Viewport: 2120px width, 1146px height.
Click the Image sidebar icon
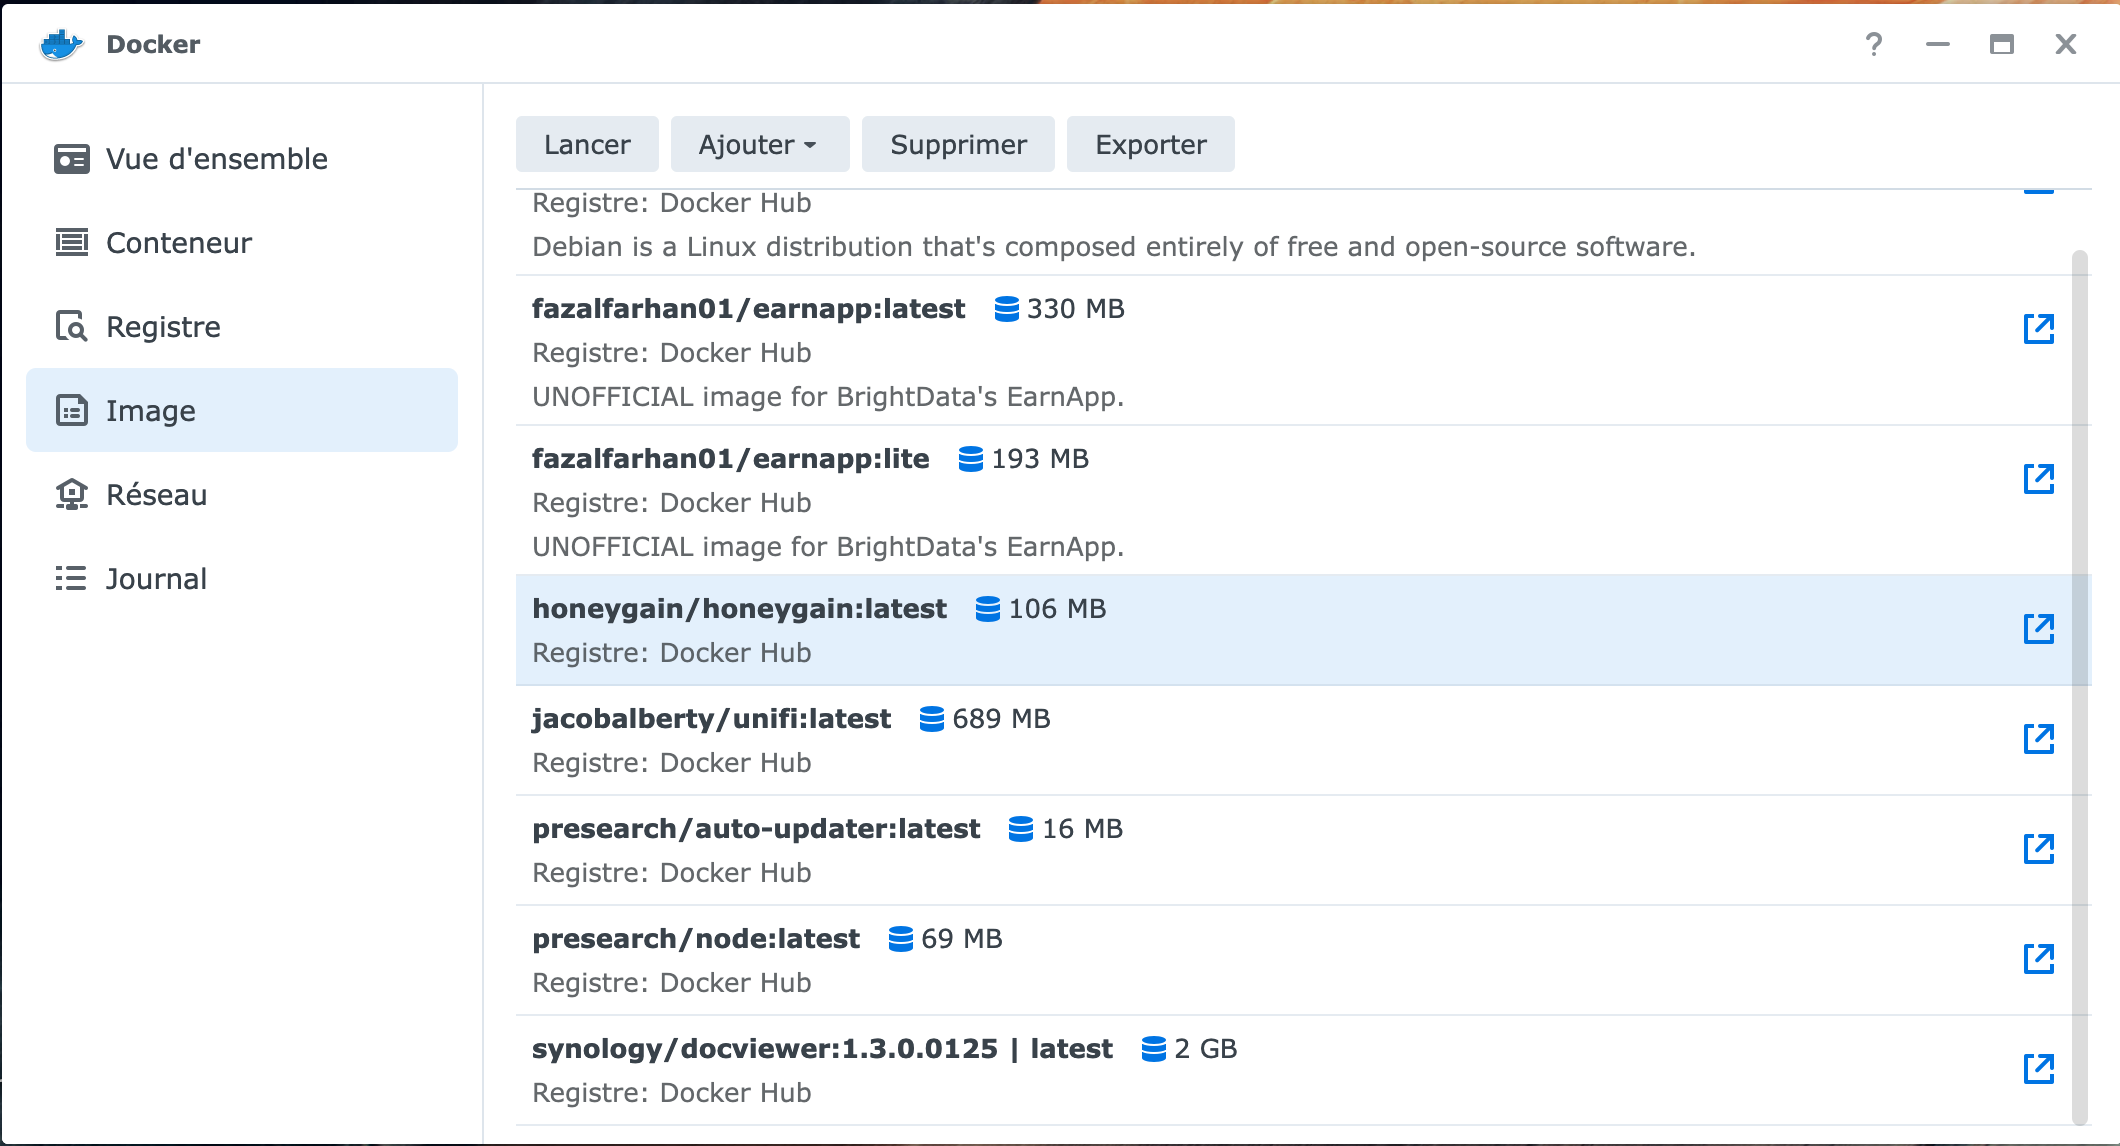[71, 411]
